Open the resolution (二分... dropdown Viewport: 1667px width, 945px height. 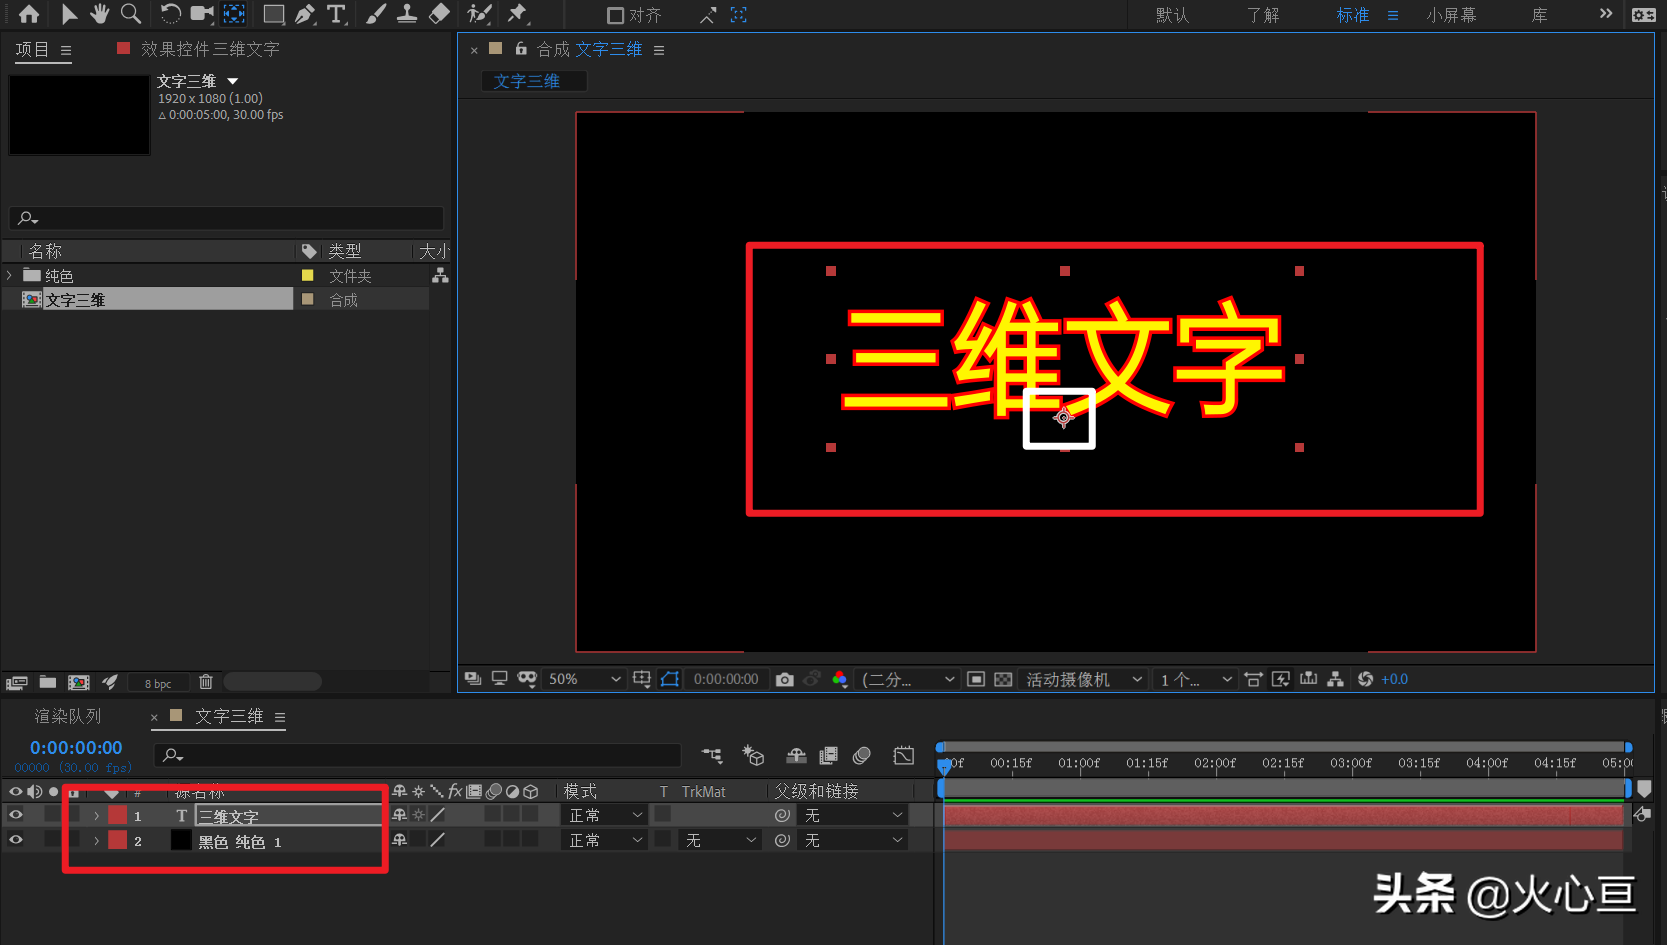pos(908,679)
